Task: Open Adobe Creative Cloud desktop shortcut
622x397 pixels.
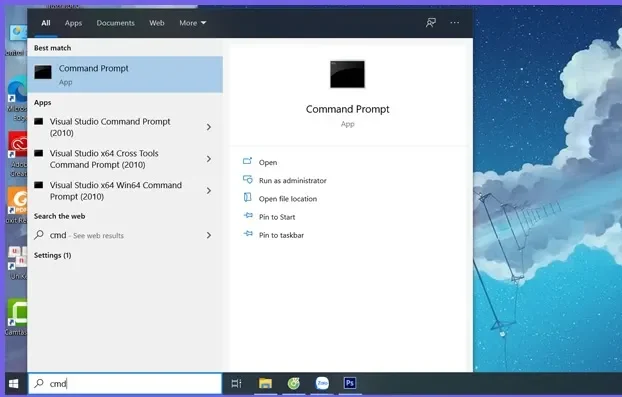Action: [17, 154]
